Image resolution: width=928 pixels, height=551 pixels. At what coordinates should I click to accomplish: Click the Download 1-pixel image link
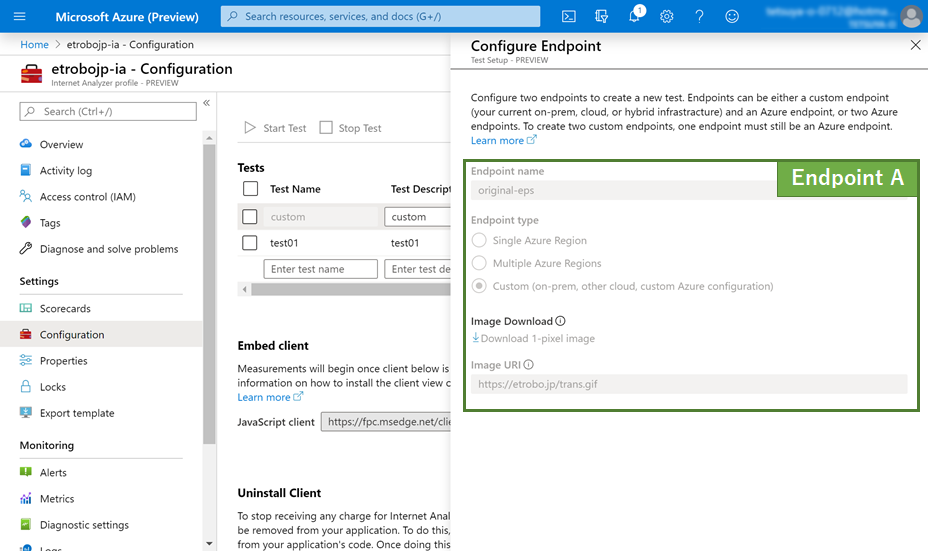click(534, 339)
